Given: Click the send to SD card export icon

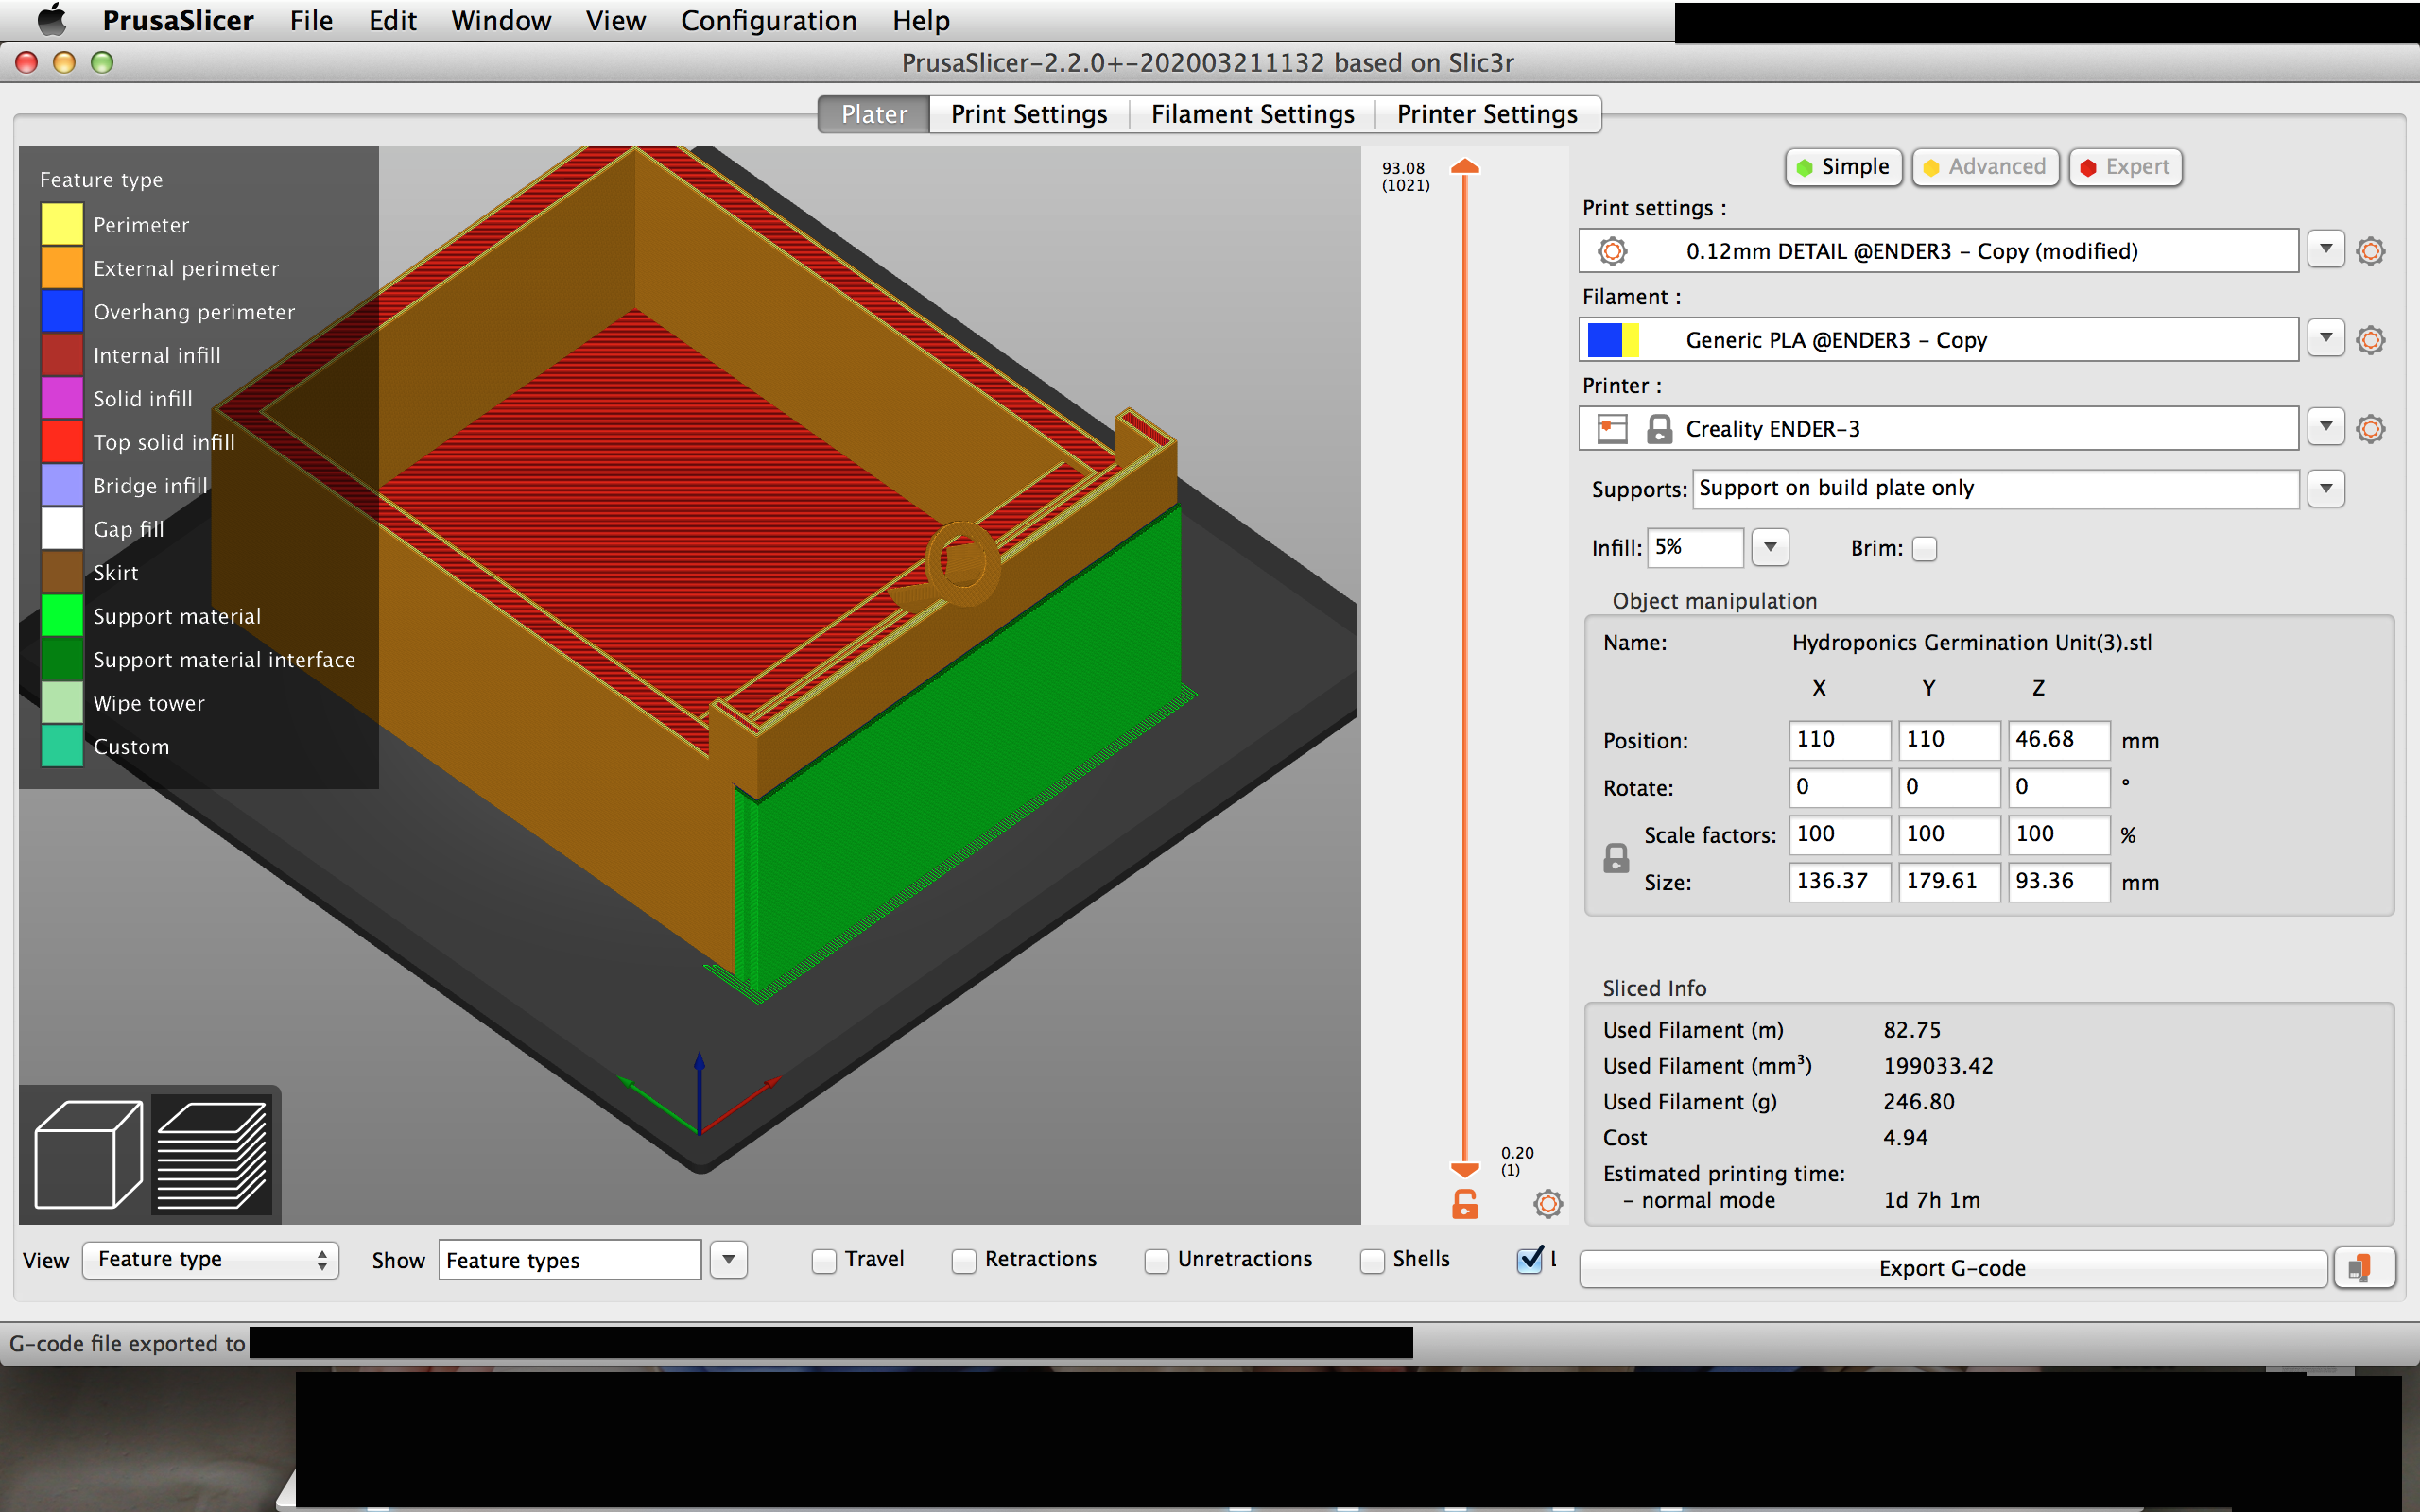Looking at the screenshot, I should (x=2364, y=1268).
